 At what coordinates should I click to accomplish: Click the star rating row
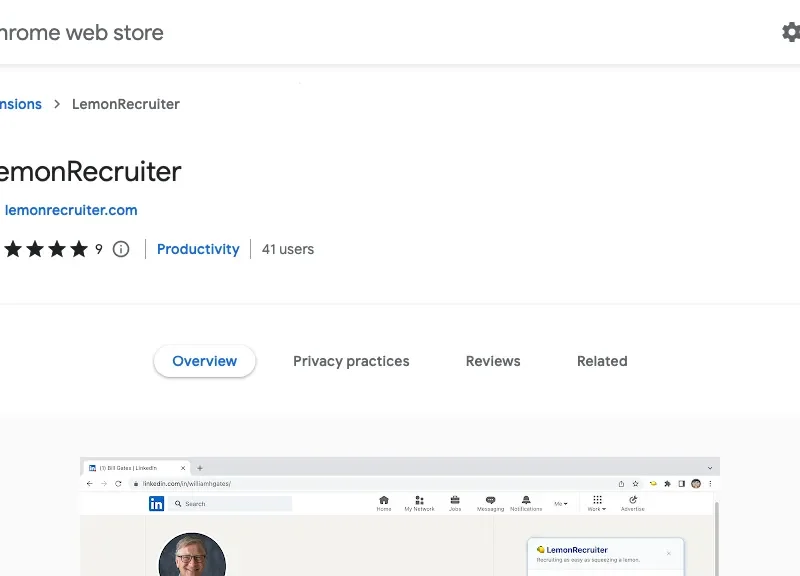(x=45, y=249)
